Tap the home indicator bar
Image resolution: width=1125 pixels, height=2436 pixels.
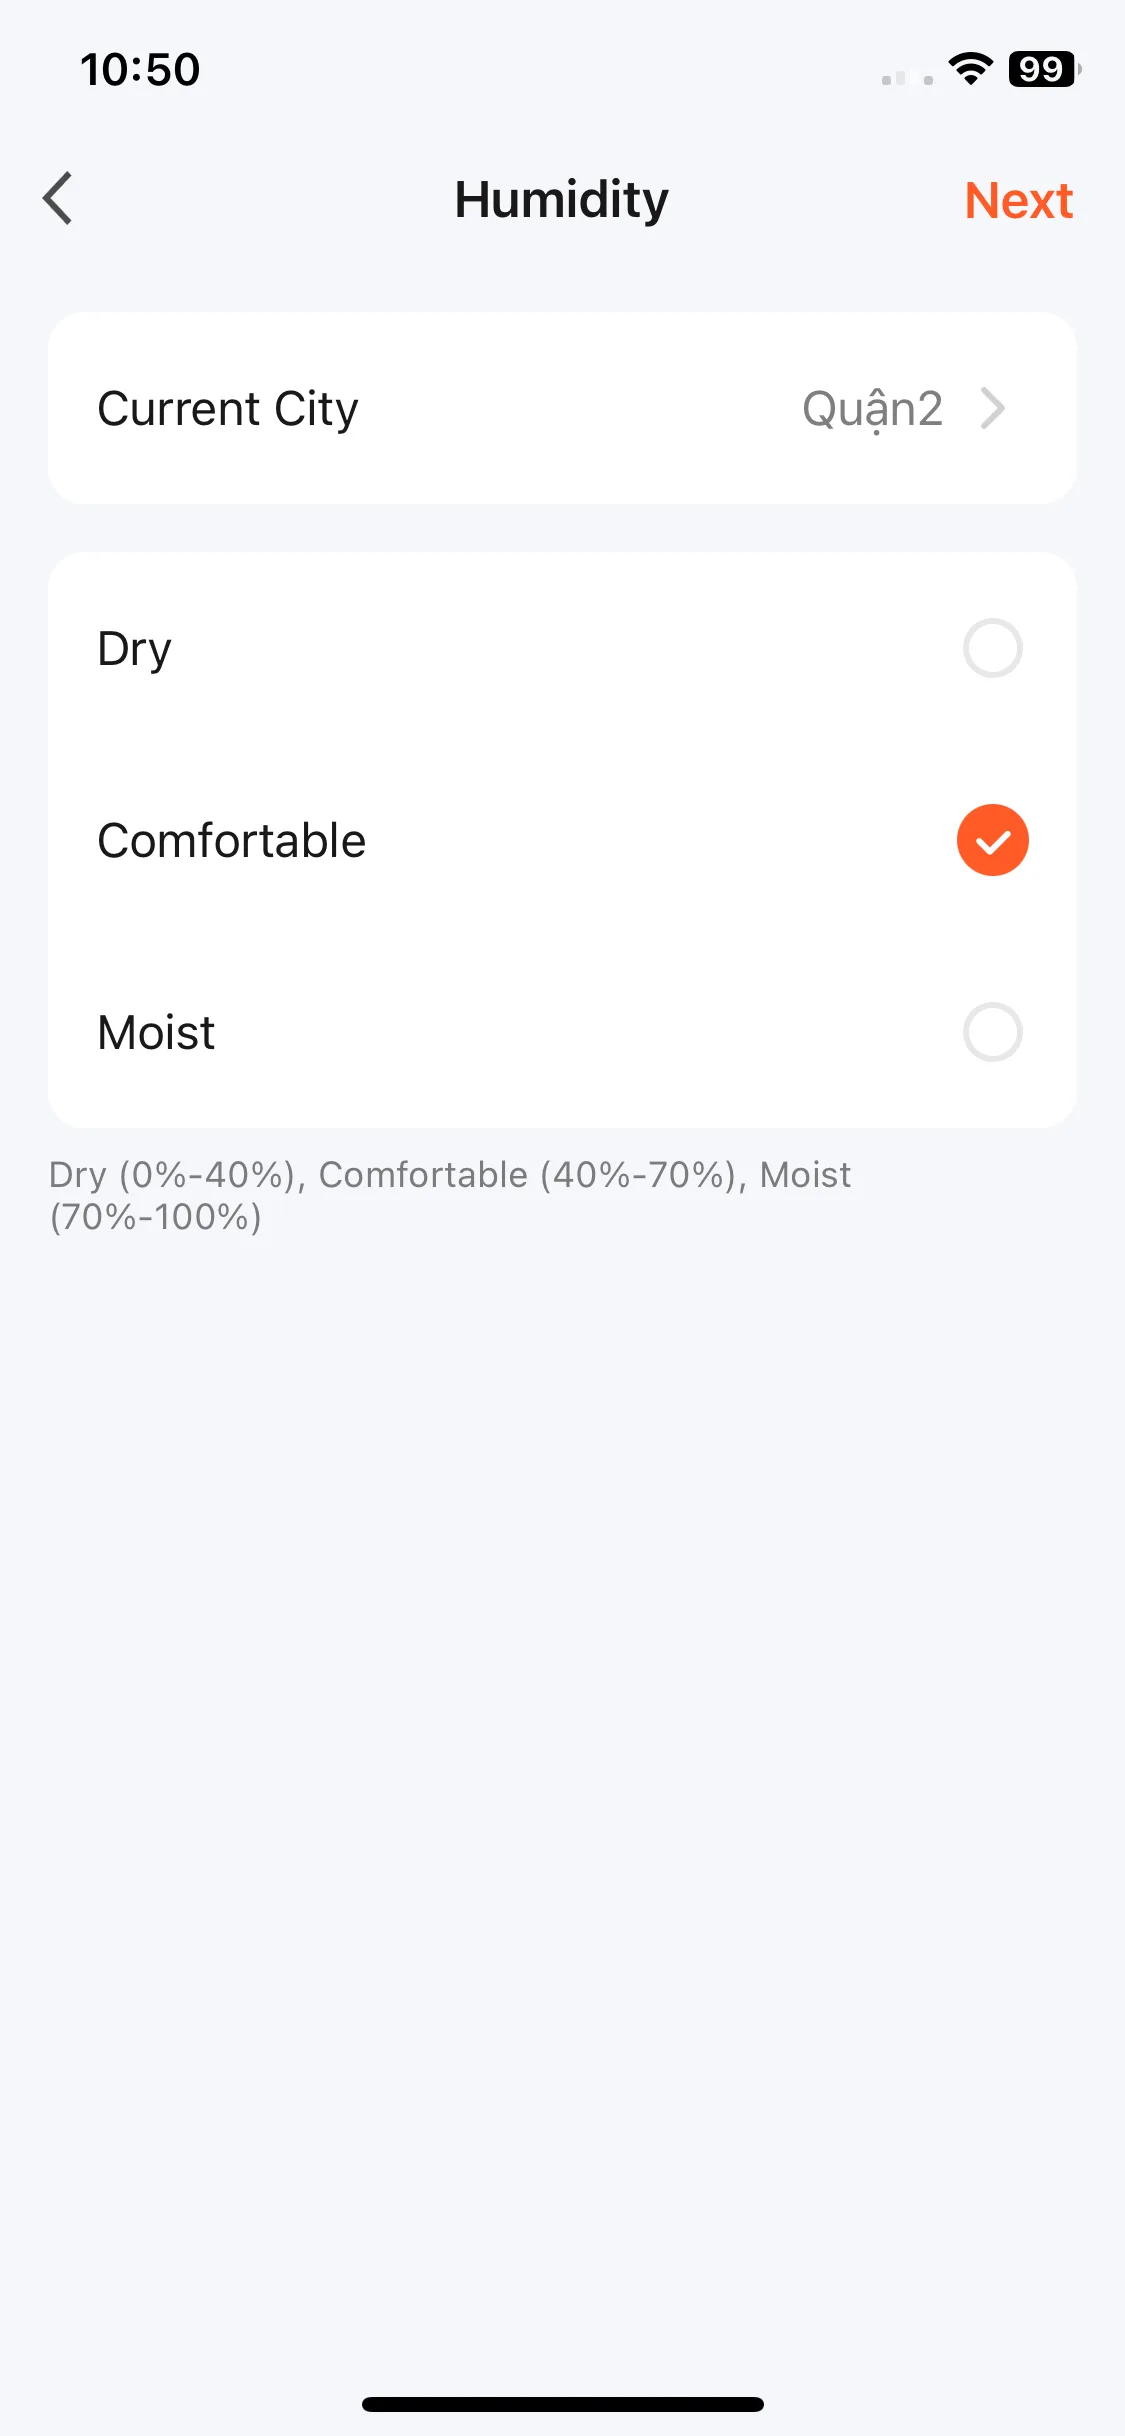point(562,2404)
